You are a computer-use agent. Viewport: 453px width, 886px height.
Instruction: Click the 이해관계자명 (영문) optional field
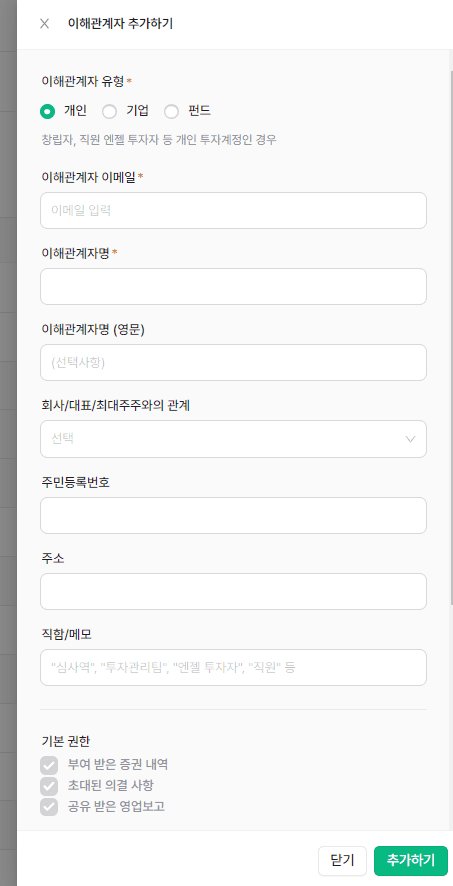(233, 362)
